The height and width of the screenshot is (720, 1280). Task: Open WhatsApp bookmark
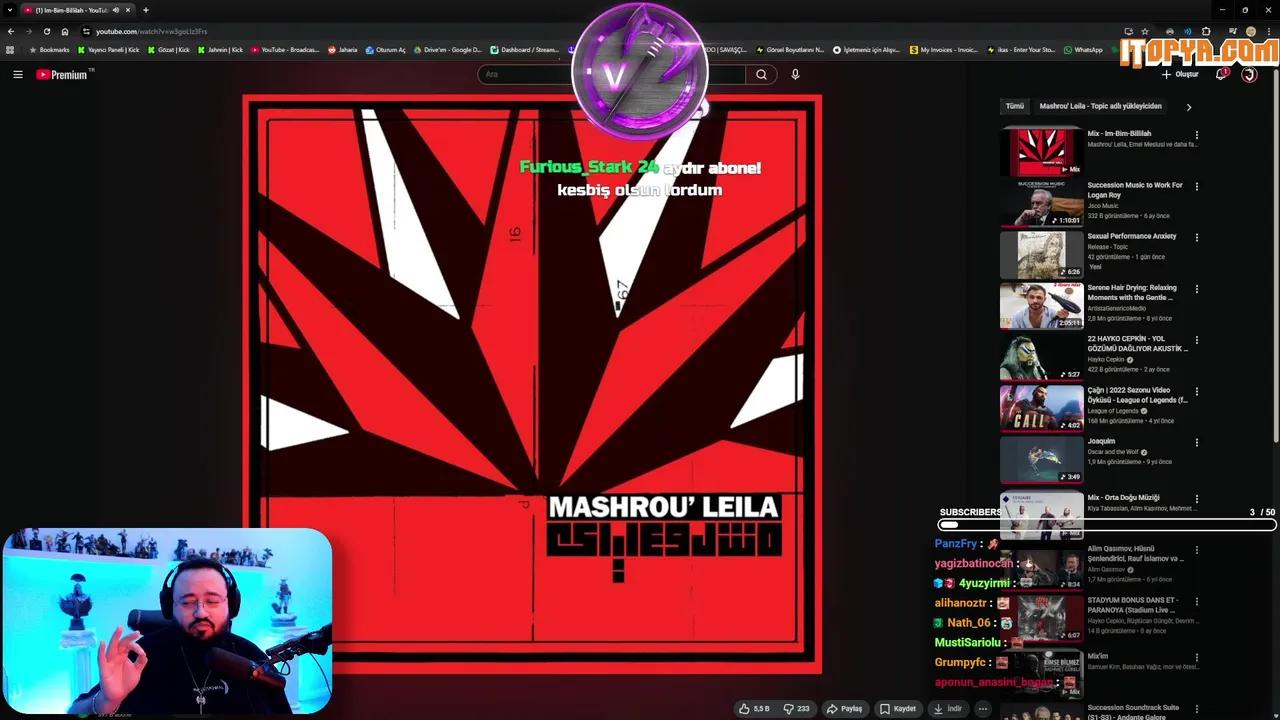1083,49
